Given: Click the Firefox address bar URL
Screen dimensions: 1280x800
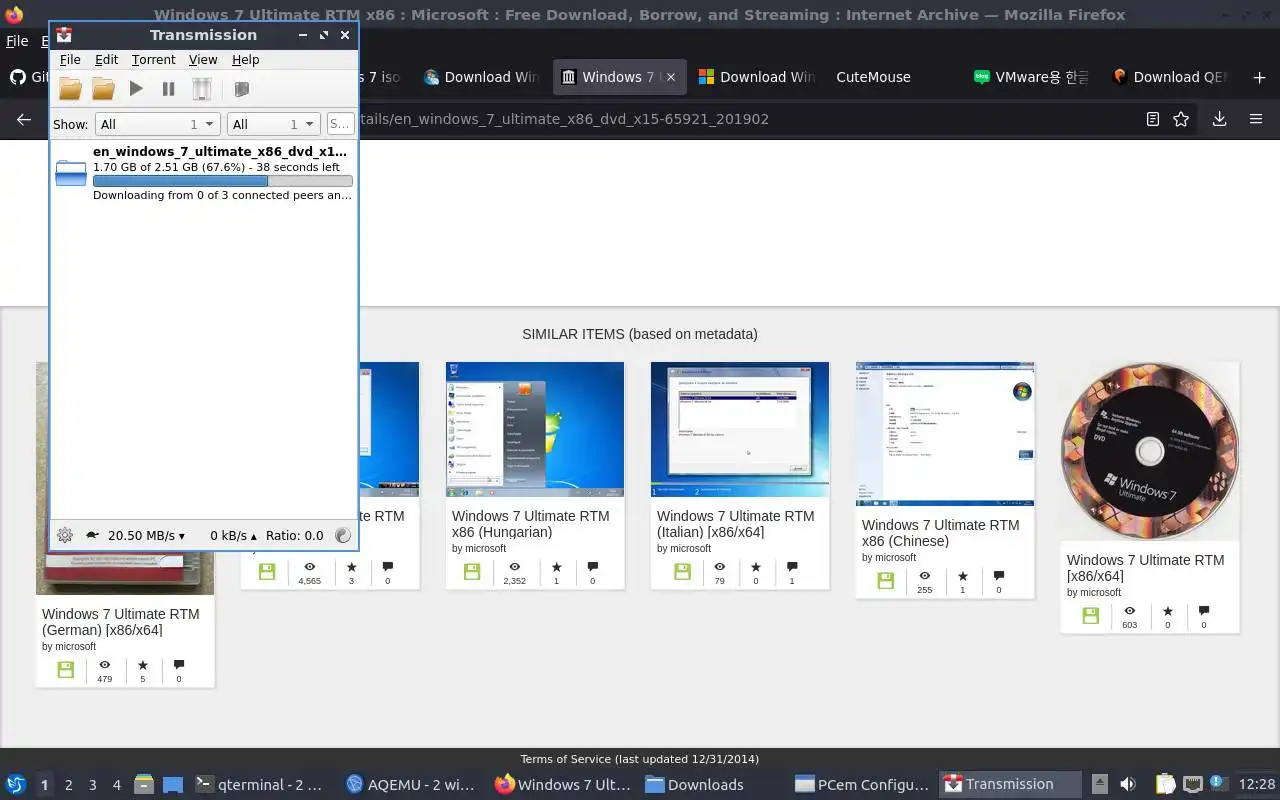Looking at the screenshot, I should pyautogui.click(x=564, y=119).
